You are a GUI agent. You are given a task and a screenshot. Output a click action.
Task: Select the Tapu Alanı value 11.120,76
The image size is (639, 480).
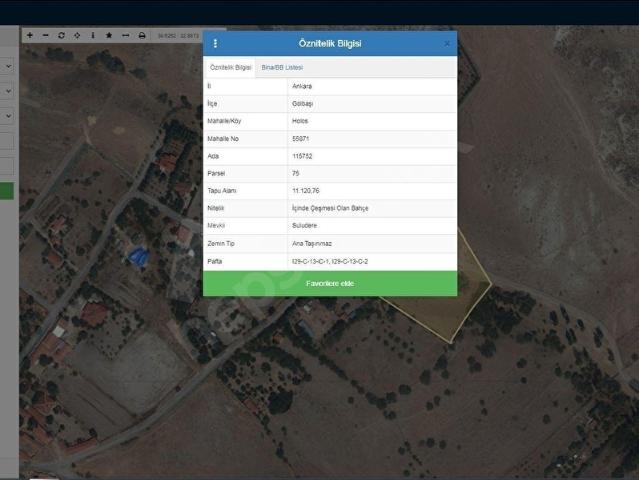click(306, 191)
